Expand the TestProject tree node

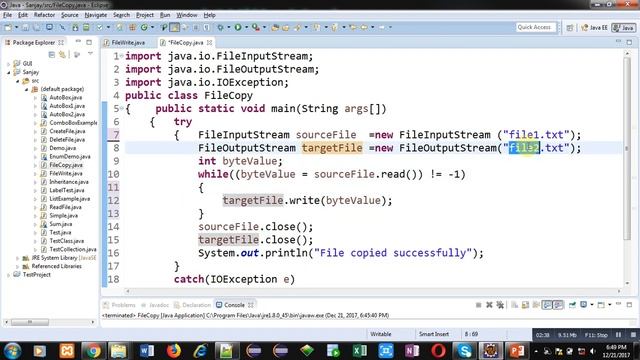pyautogui.click(x=9, y=275)
